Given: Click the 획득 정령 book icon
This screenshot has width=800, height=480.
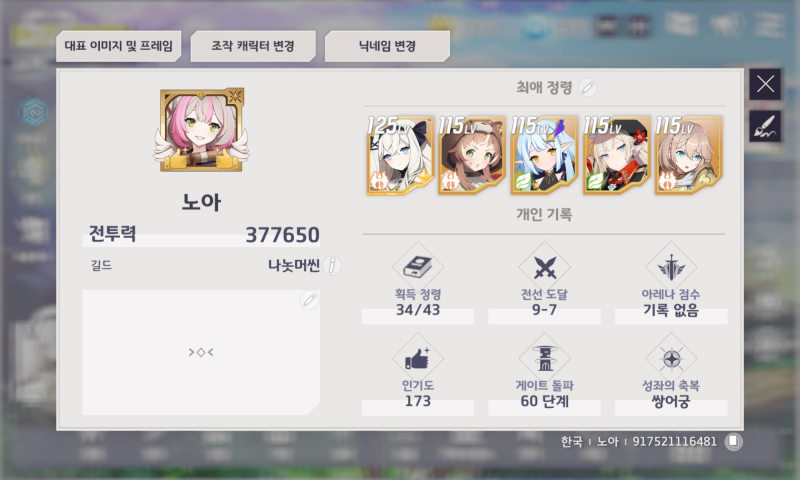Looking at the screenshot, I should point(417,267).
